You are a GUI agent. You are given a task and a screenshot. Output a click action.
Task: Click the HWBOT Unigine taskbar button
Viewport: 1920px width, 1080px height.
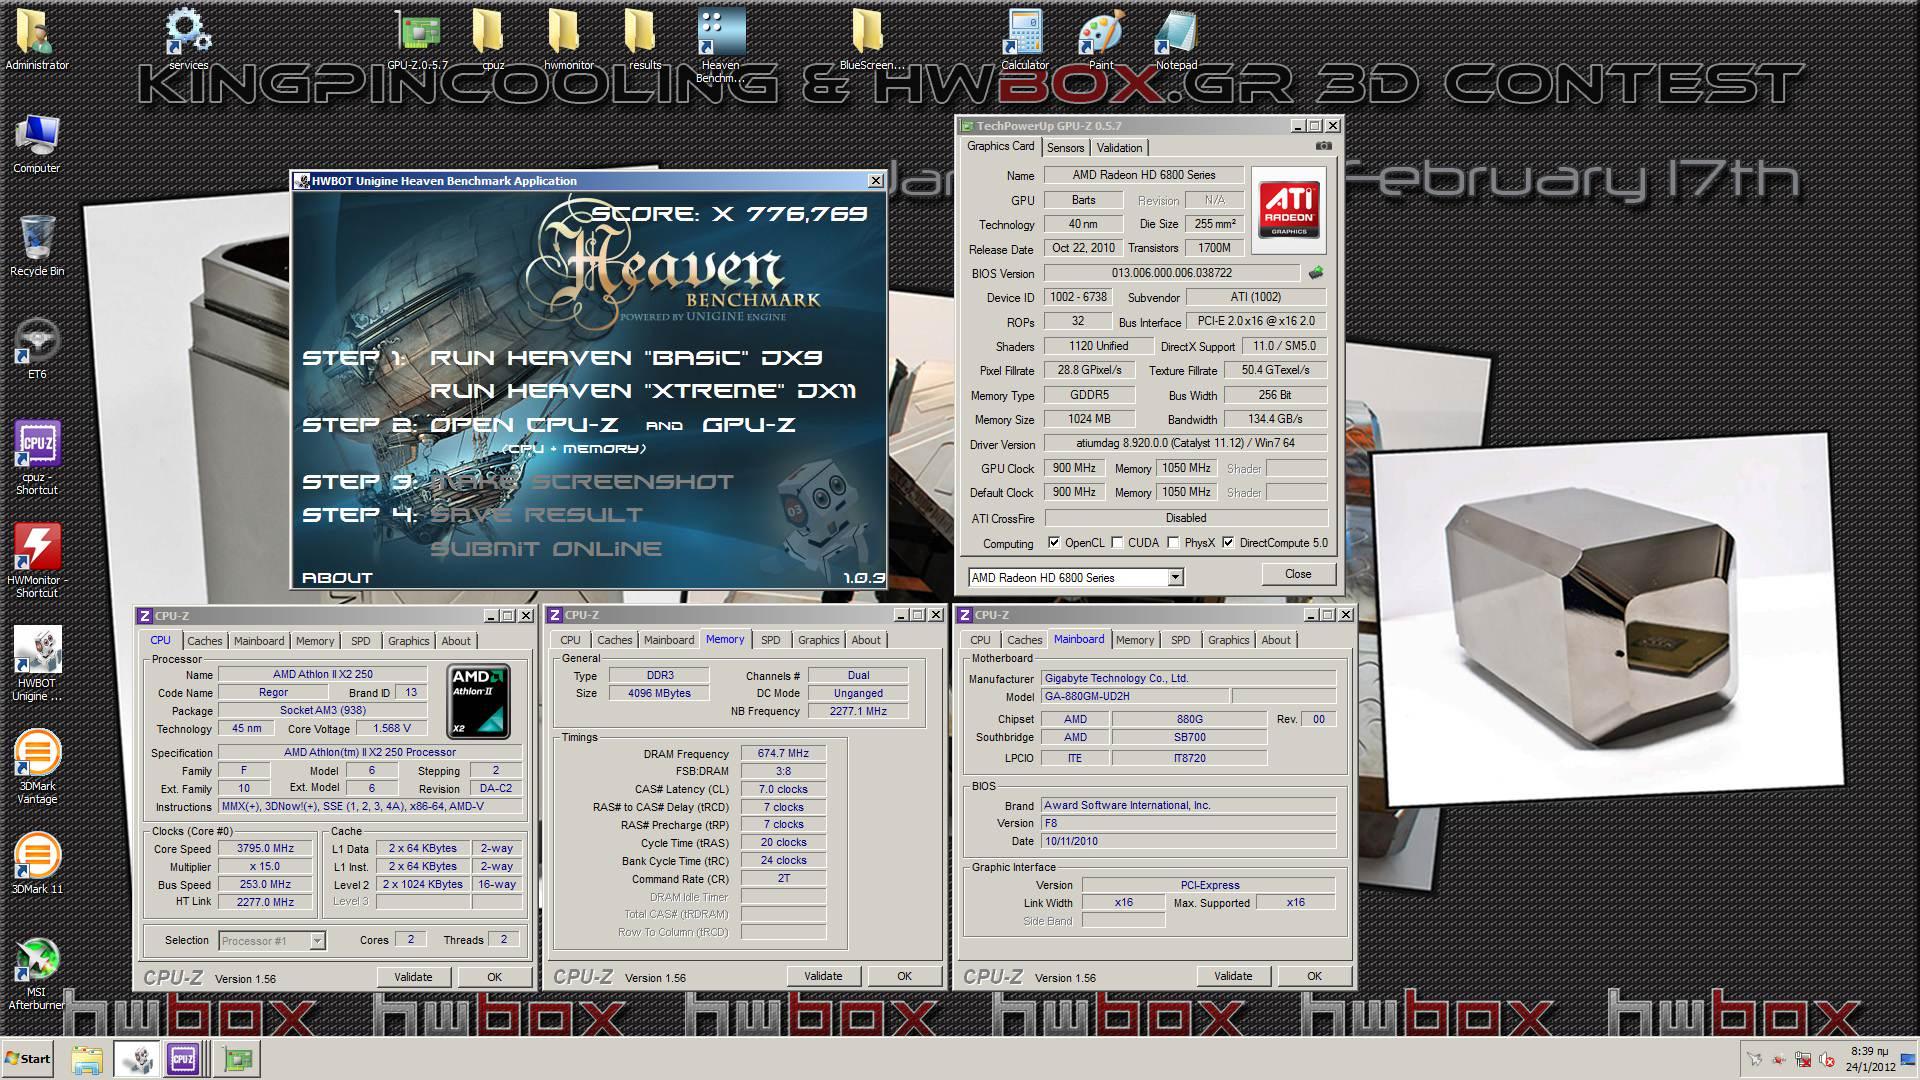pyautogui.click(x=136, y=1060)
